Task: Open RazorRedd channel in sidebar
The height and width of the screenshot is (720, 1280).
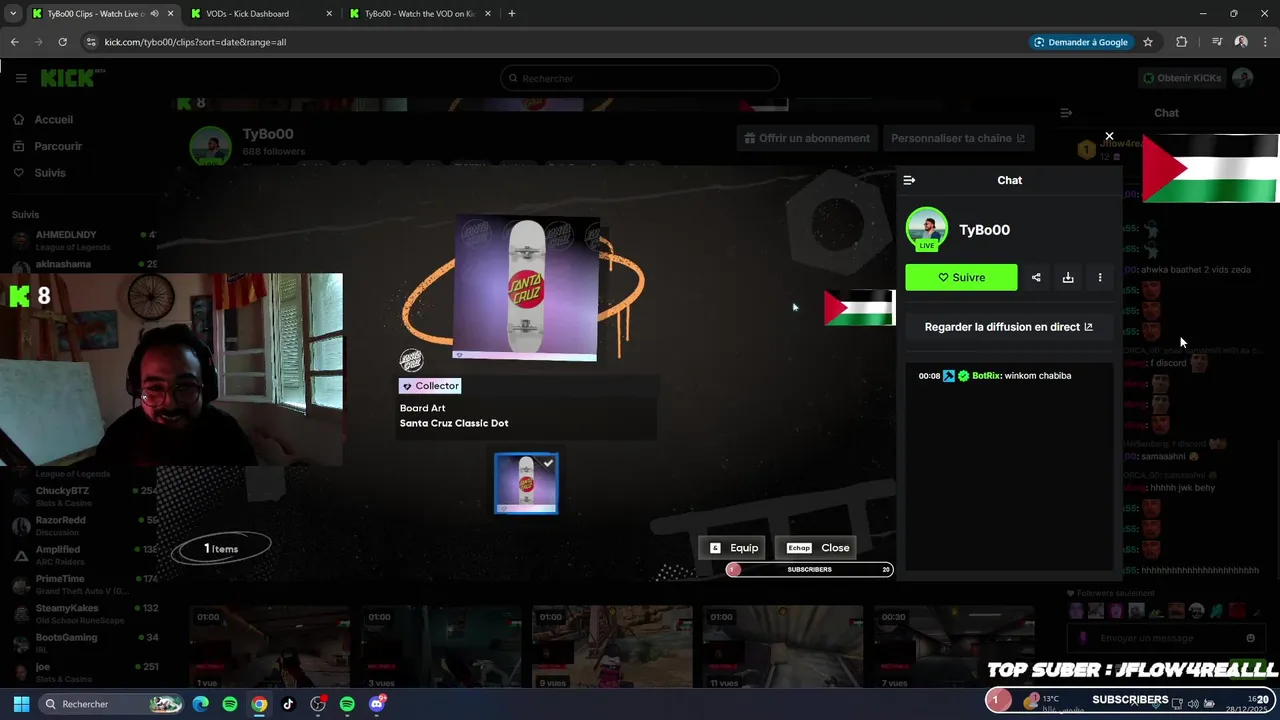Action: coord(84,525)
